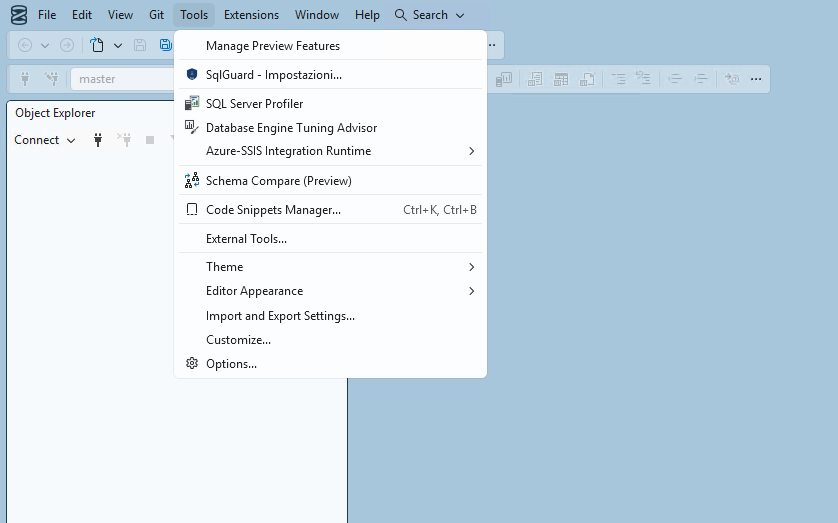The image size is (838, 523).
Task: Click the SSMS application logo icon
Action: pos(19,15)
